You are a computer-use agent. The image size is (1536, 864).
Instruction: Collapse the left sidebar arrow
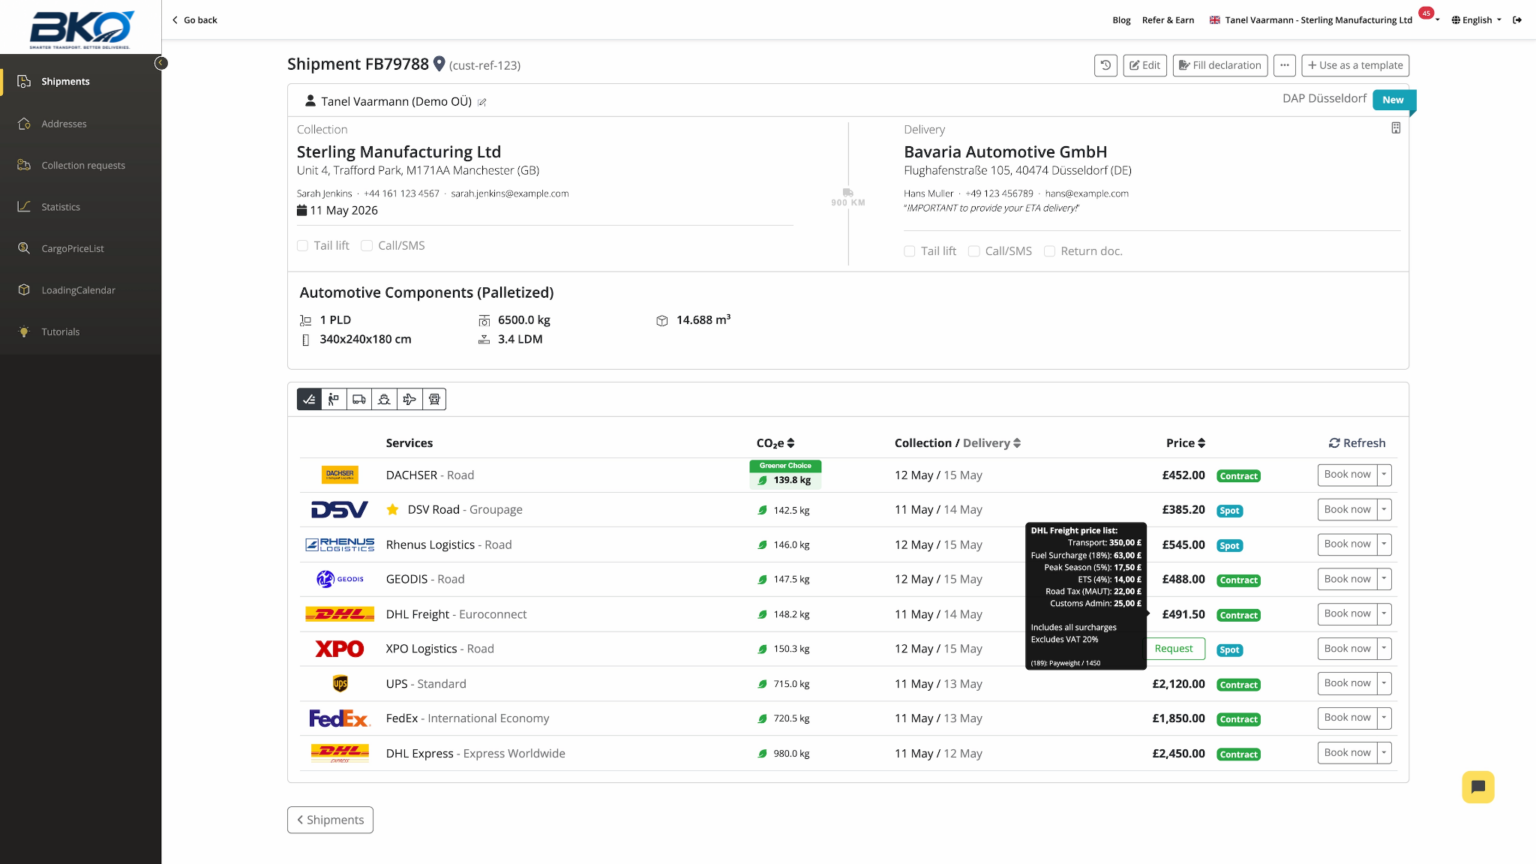click(161, 63)
